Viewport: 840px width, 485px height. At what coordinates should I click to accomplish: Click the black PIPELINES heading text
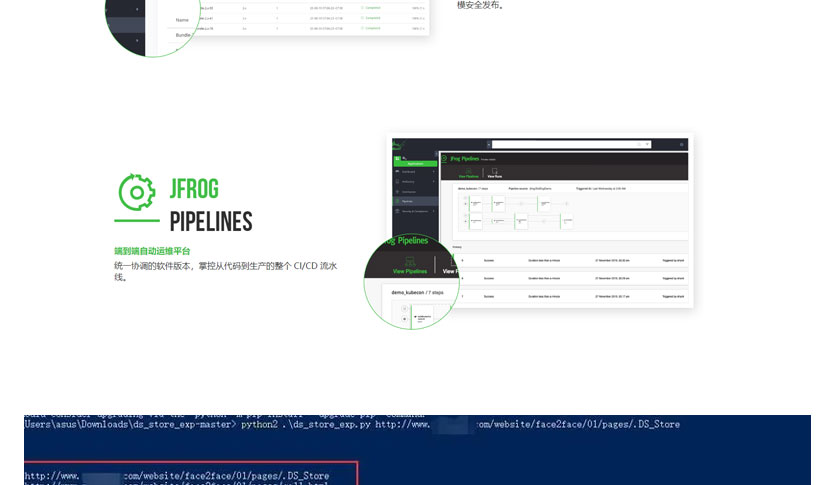(x=211, y=222)
